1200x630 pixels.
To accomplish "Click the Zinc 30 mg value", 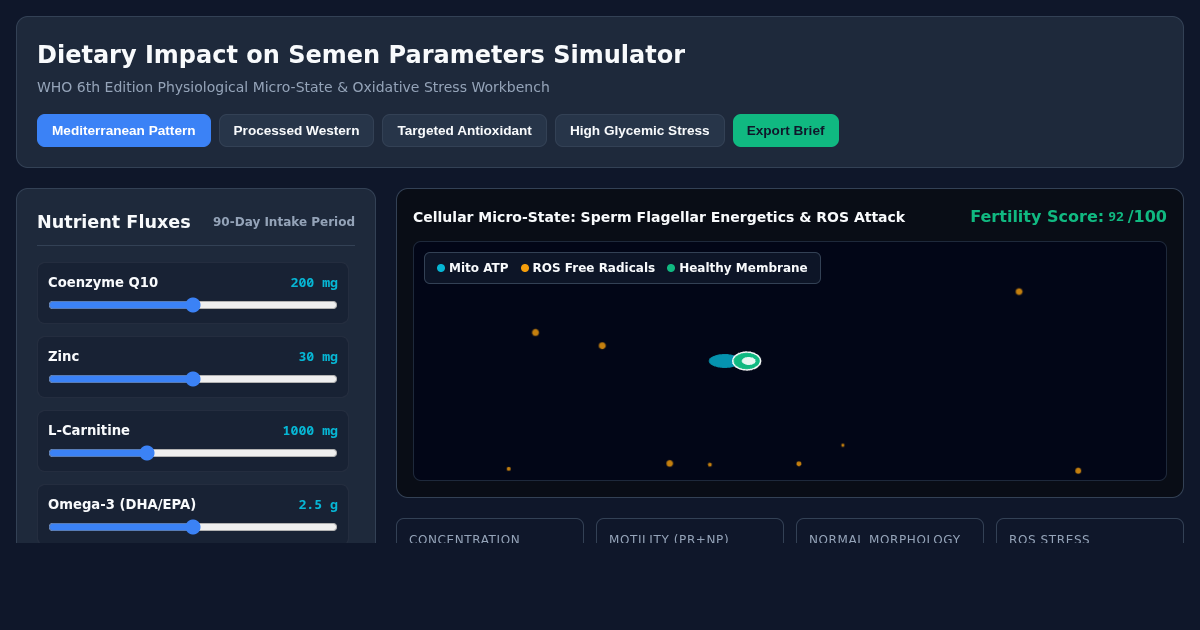I will coord(318,357).
